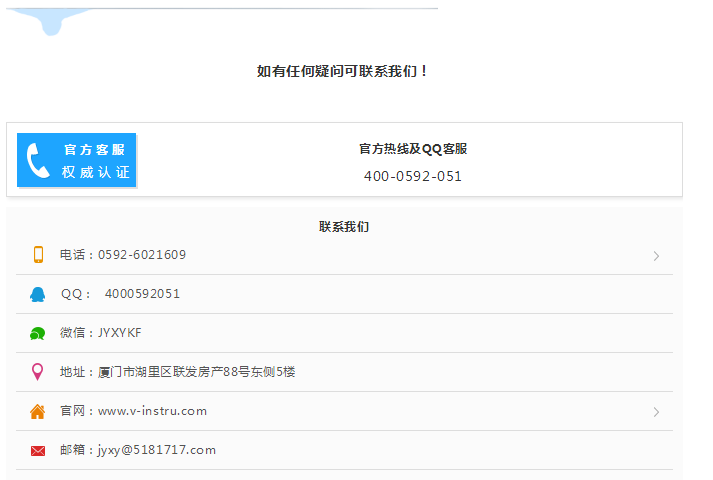Select the email address jyxy@5181717.com
713x480 pixels.
pyautogui.click(x=156, y=450)
